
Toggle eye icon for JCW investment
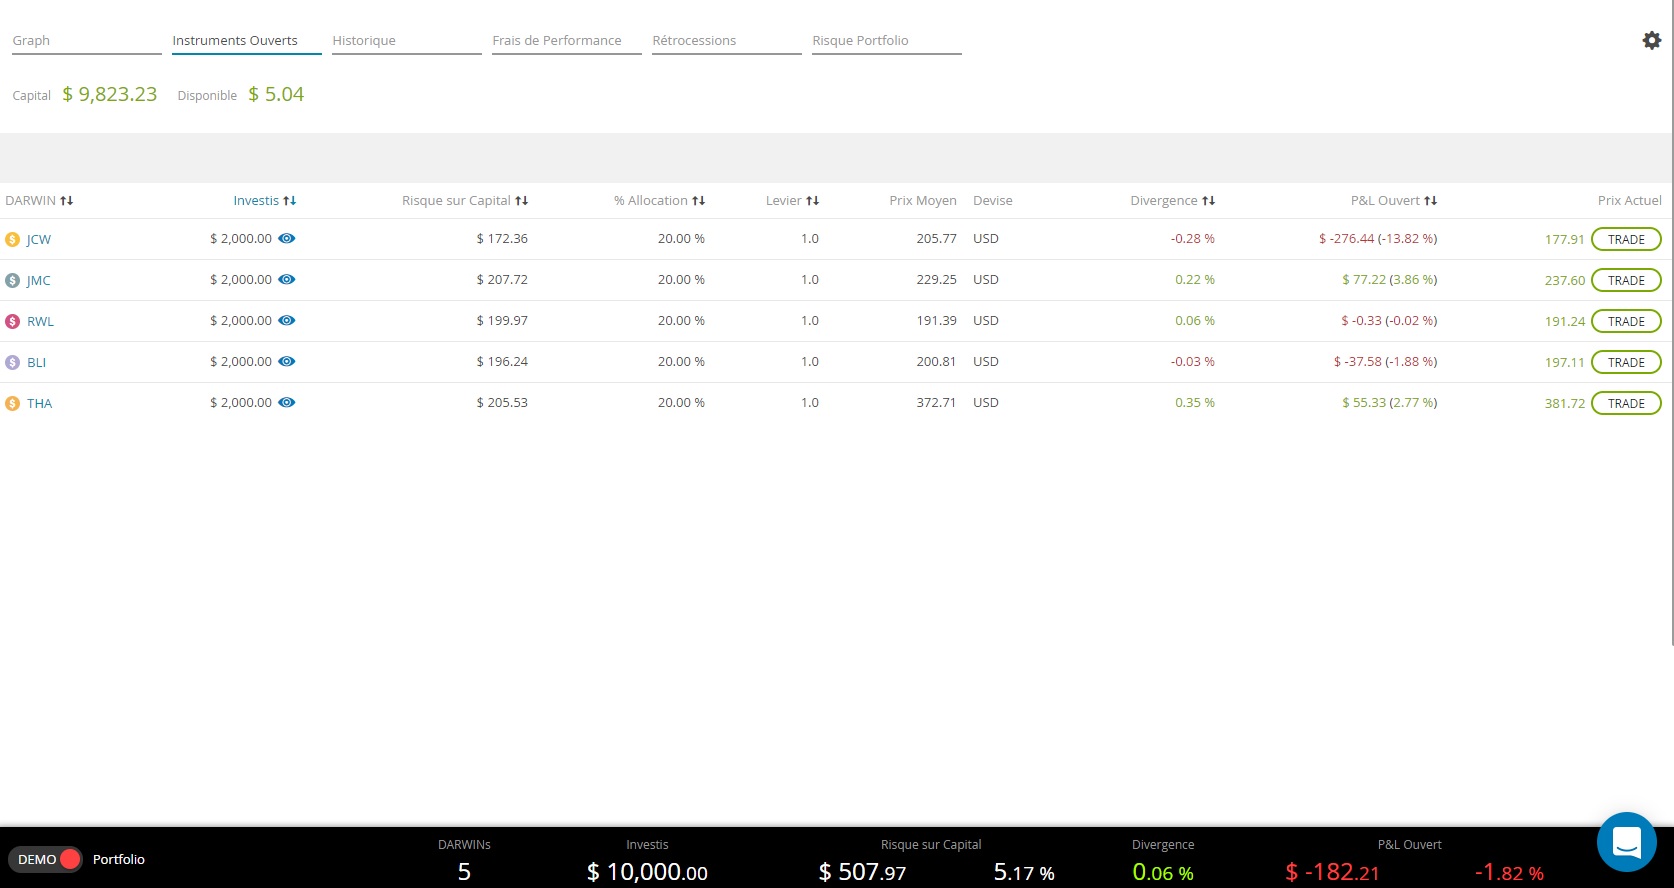(287, 239)
